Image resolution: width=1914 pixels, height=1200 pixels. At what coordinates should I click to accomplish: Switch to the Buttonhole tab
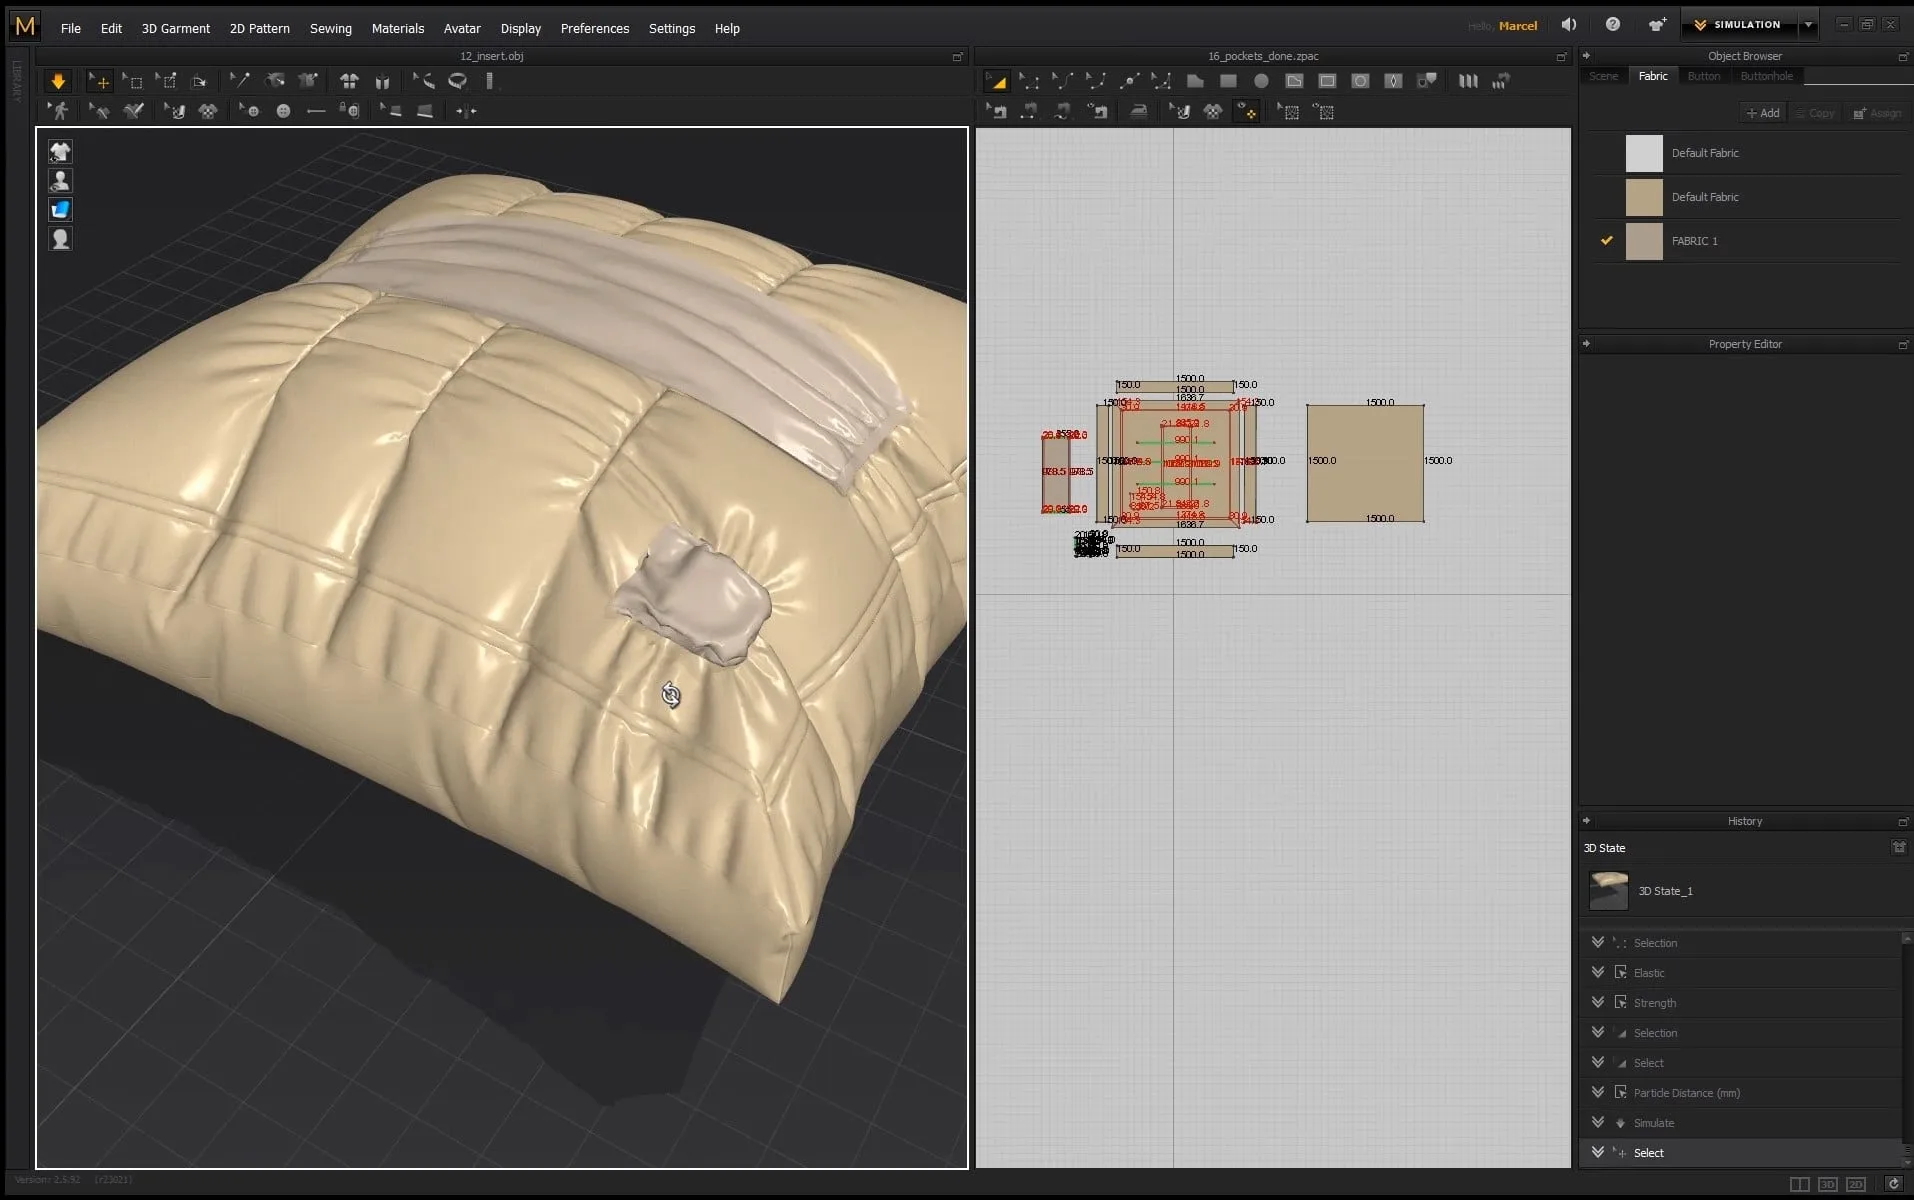point(1766,76)
